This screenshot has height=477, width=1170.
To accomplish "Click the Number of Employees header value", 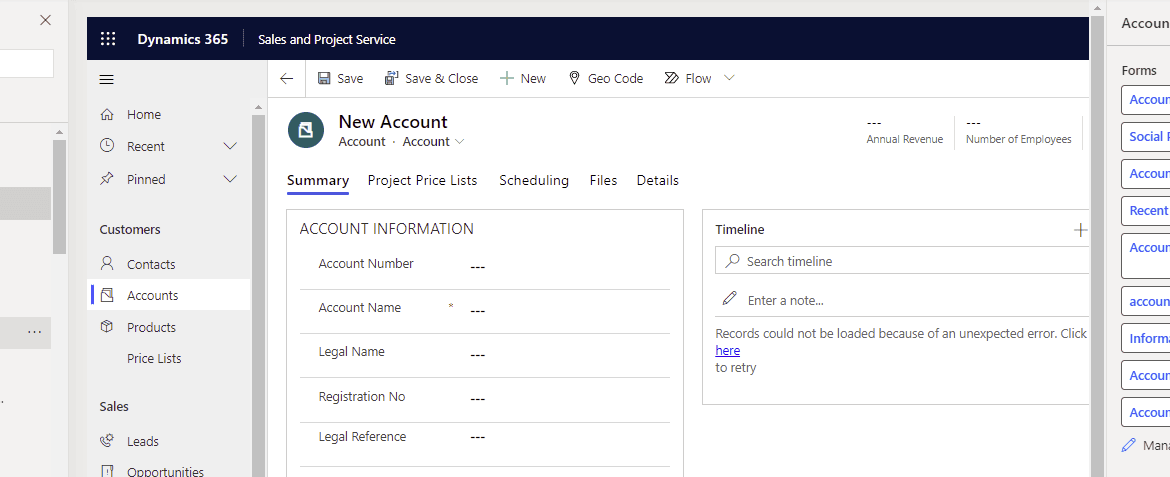I will (974, 123).
